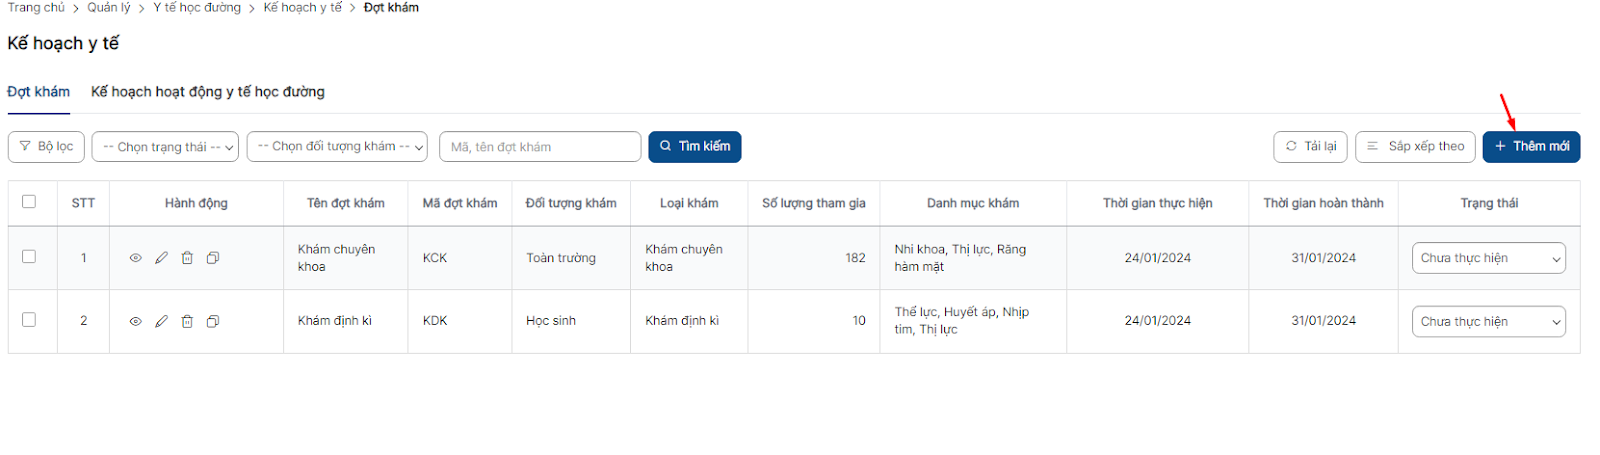Copy the Khám định kì exam row
This screenshot has height=455, width=1600.
[213, 322]
